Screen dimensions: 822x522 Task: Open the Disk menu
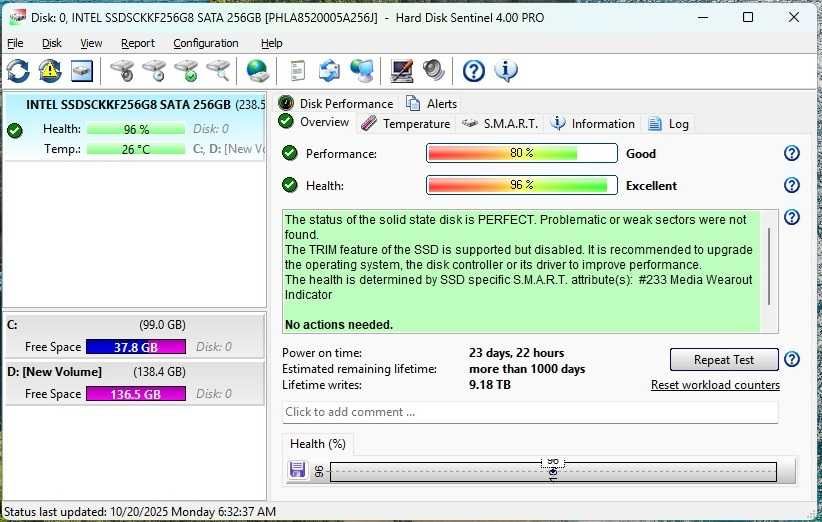pos(52,43)
